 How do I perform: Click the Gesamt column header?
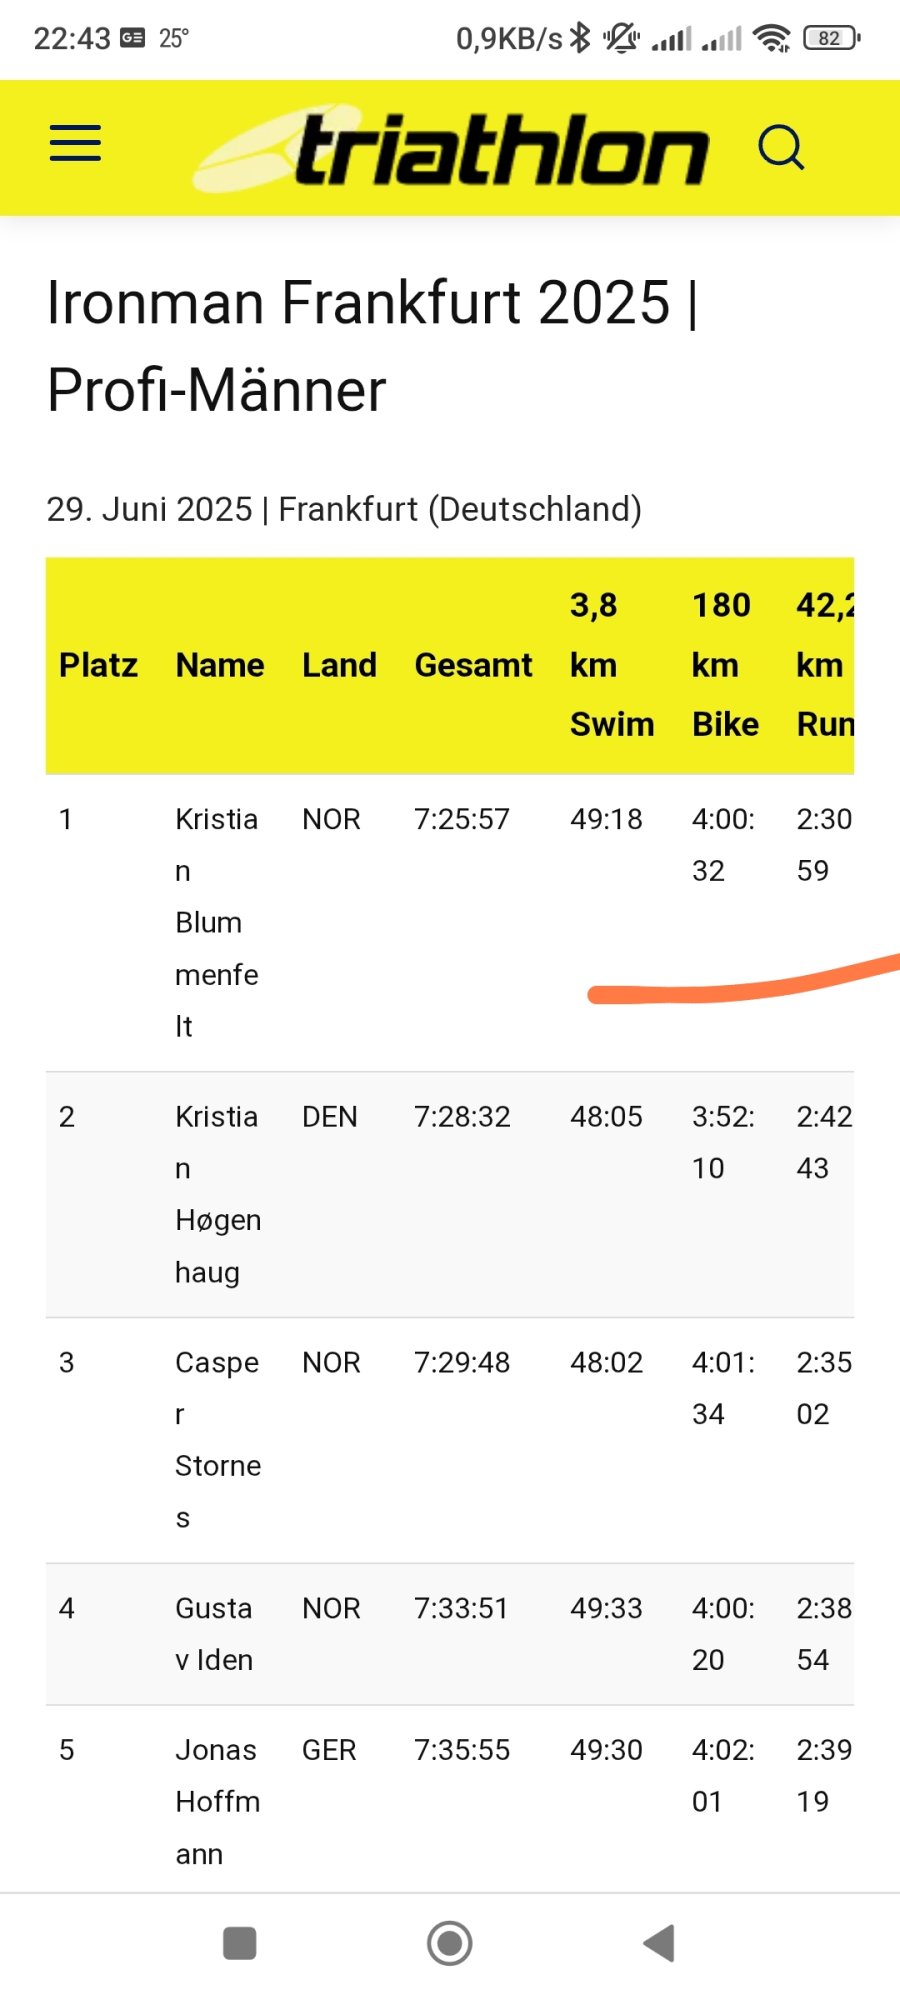pyautogui.click(x=474, y=665)
